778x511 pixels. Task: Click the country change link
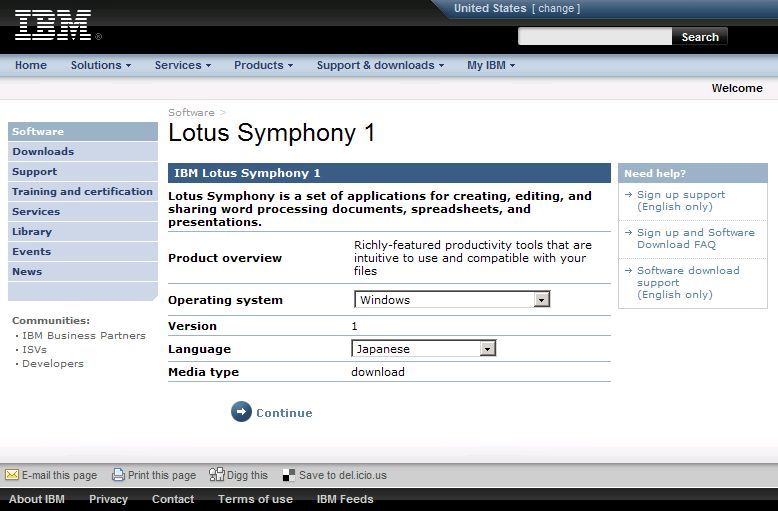point(556,8)
